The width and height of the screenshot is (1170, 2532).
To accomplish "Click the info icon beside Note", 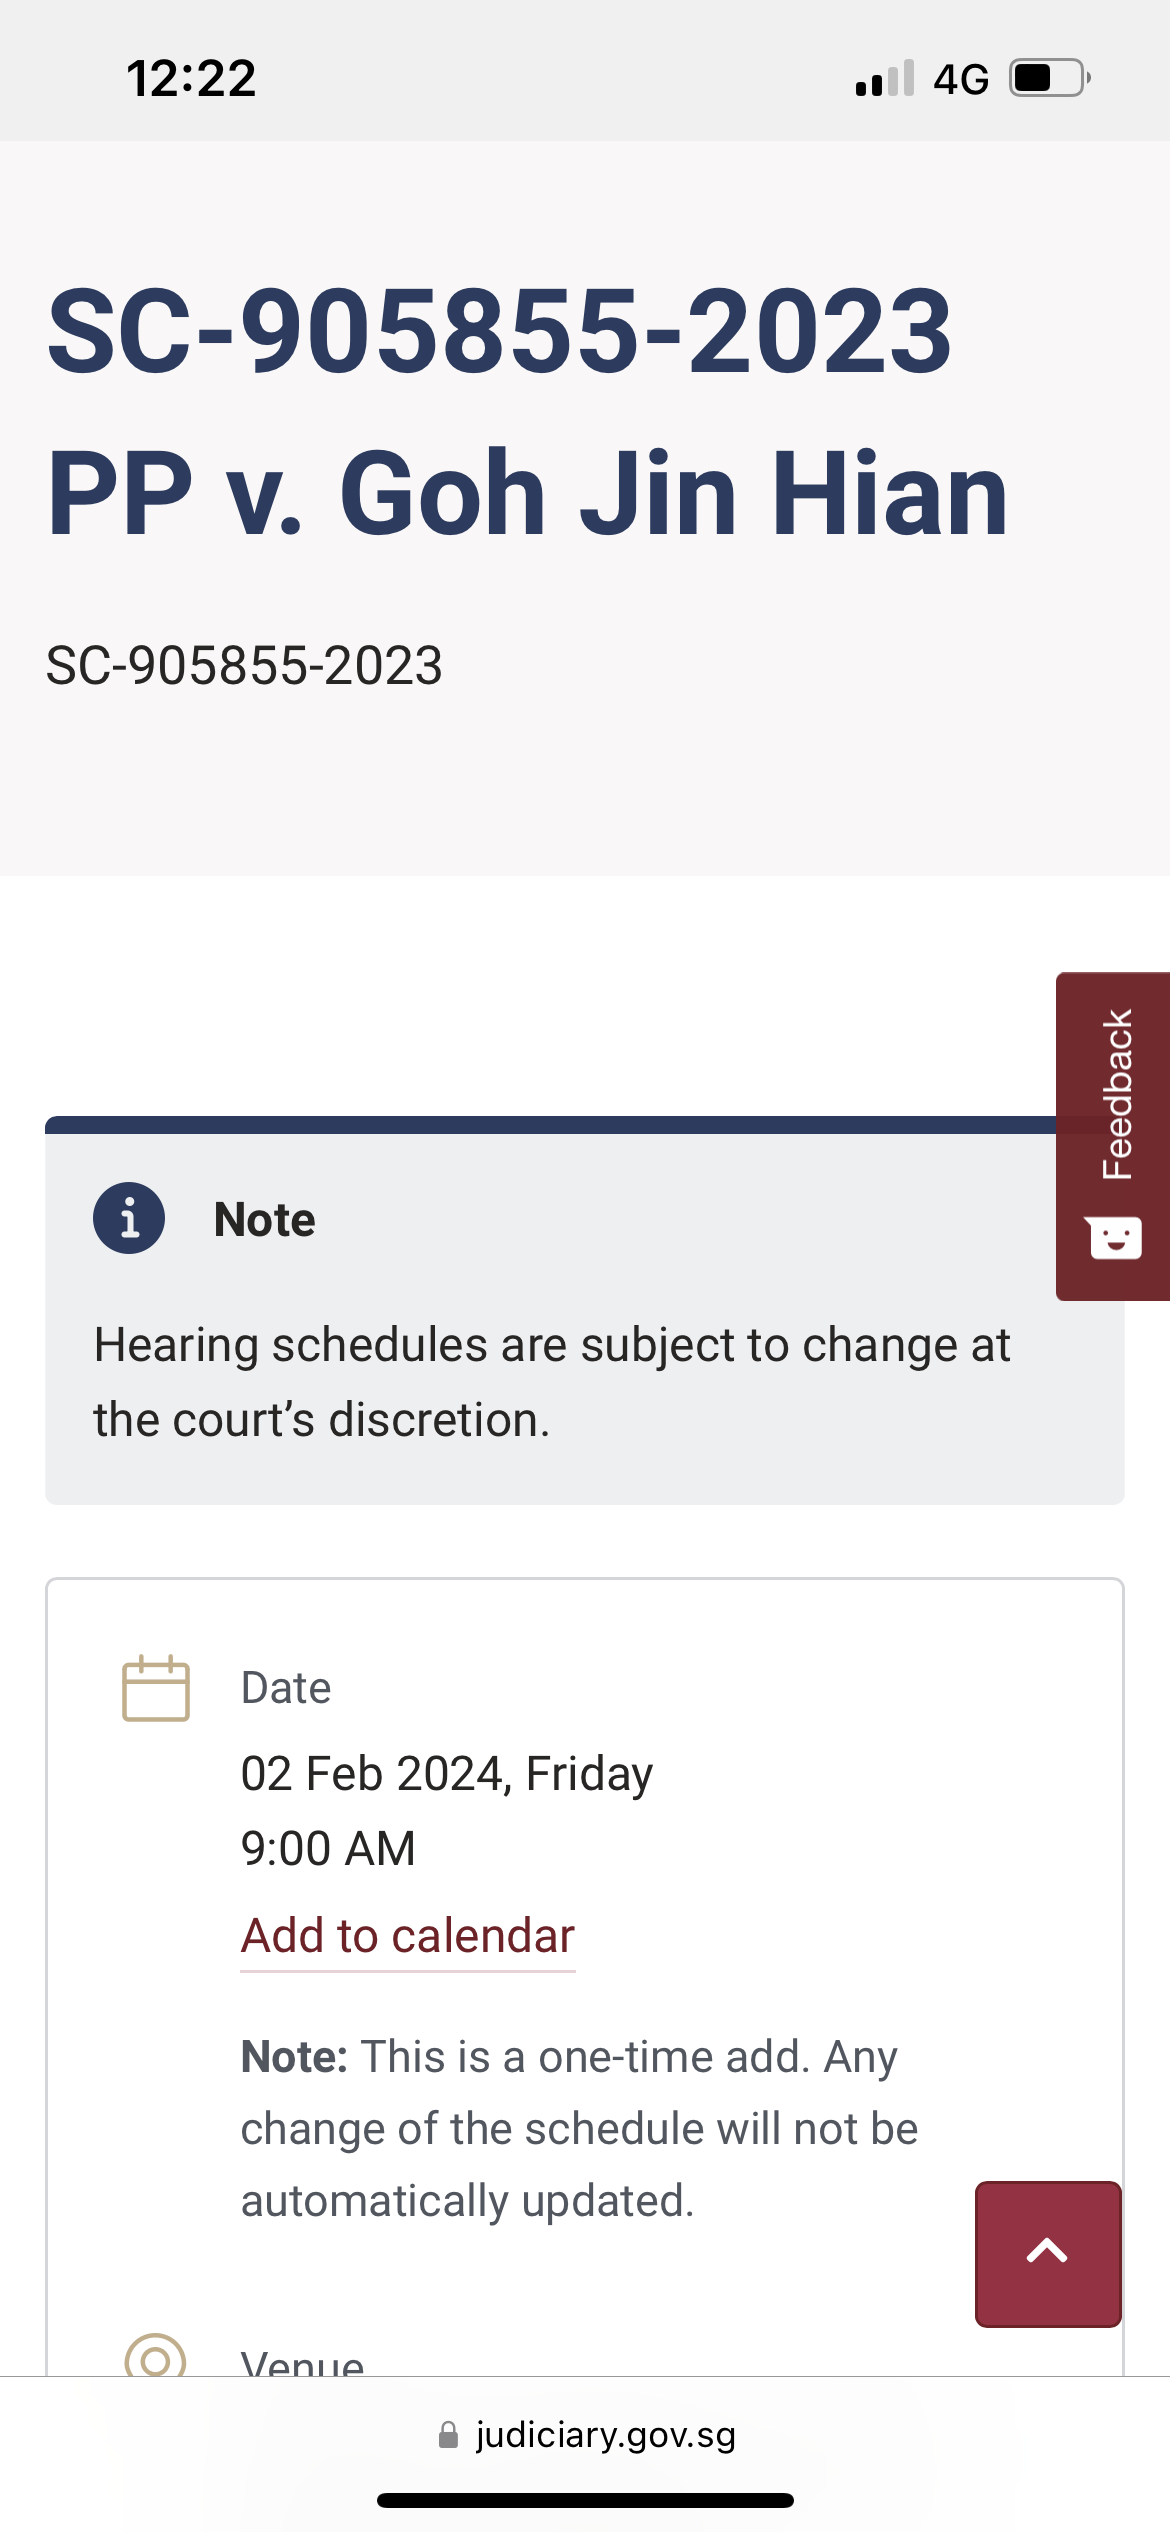I will click(x=129, y=1218).
